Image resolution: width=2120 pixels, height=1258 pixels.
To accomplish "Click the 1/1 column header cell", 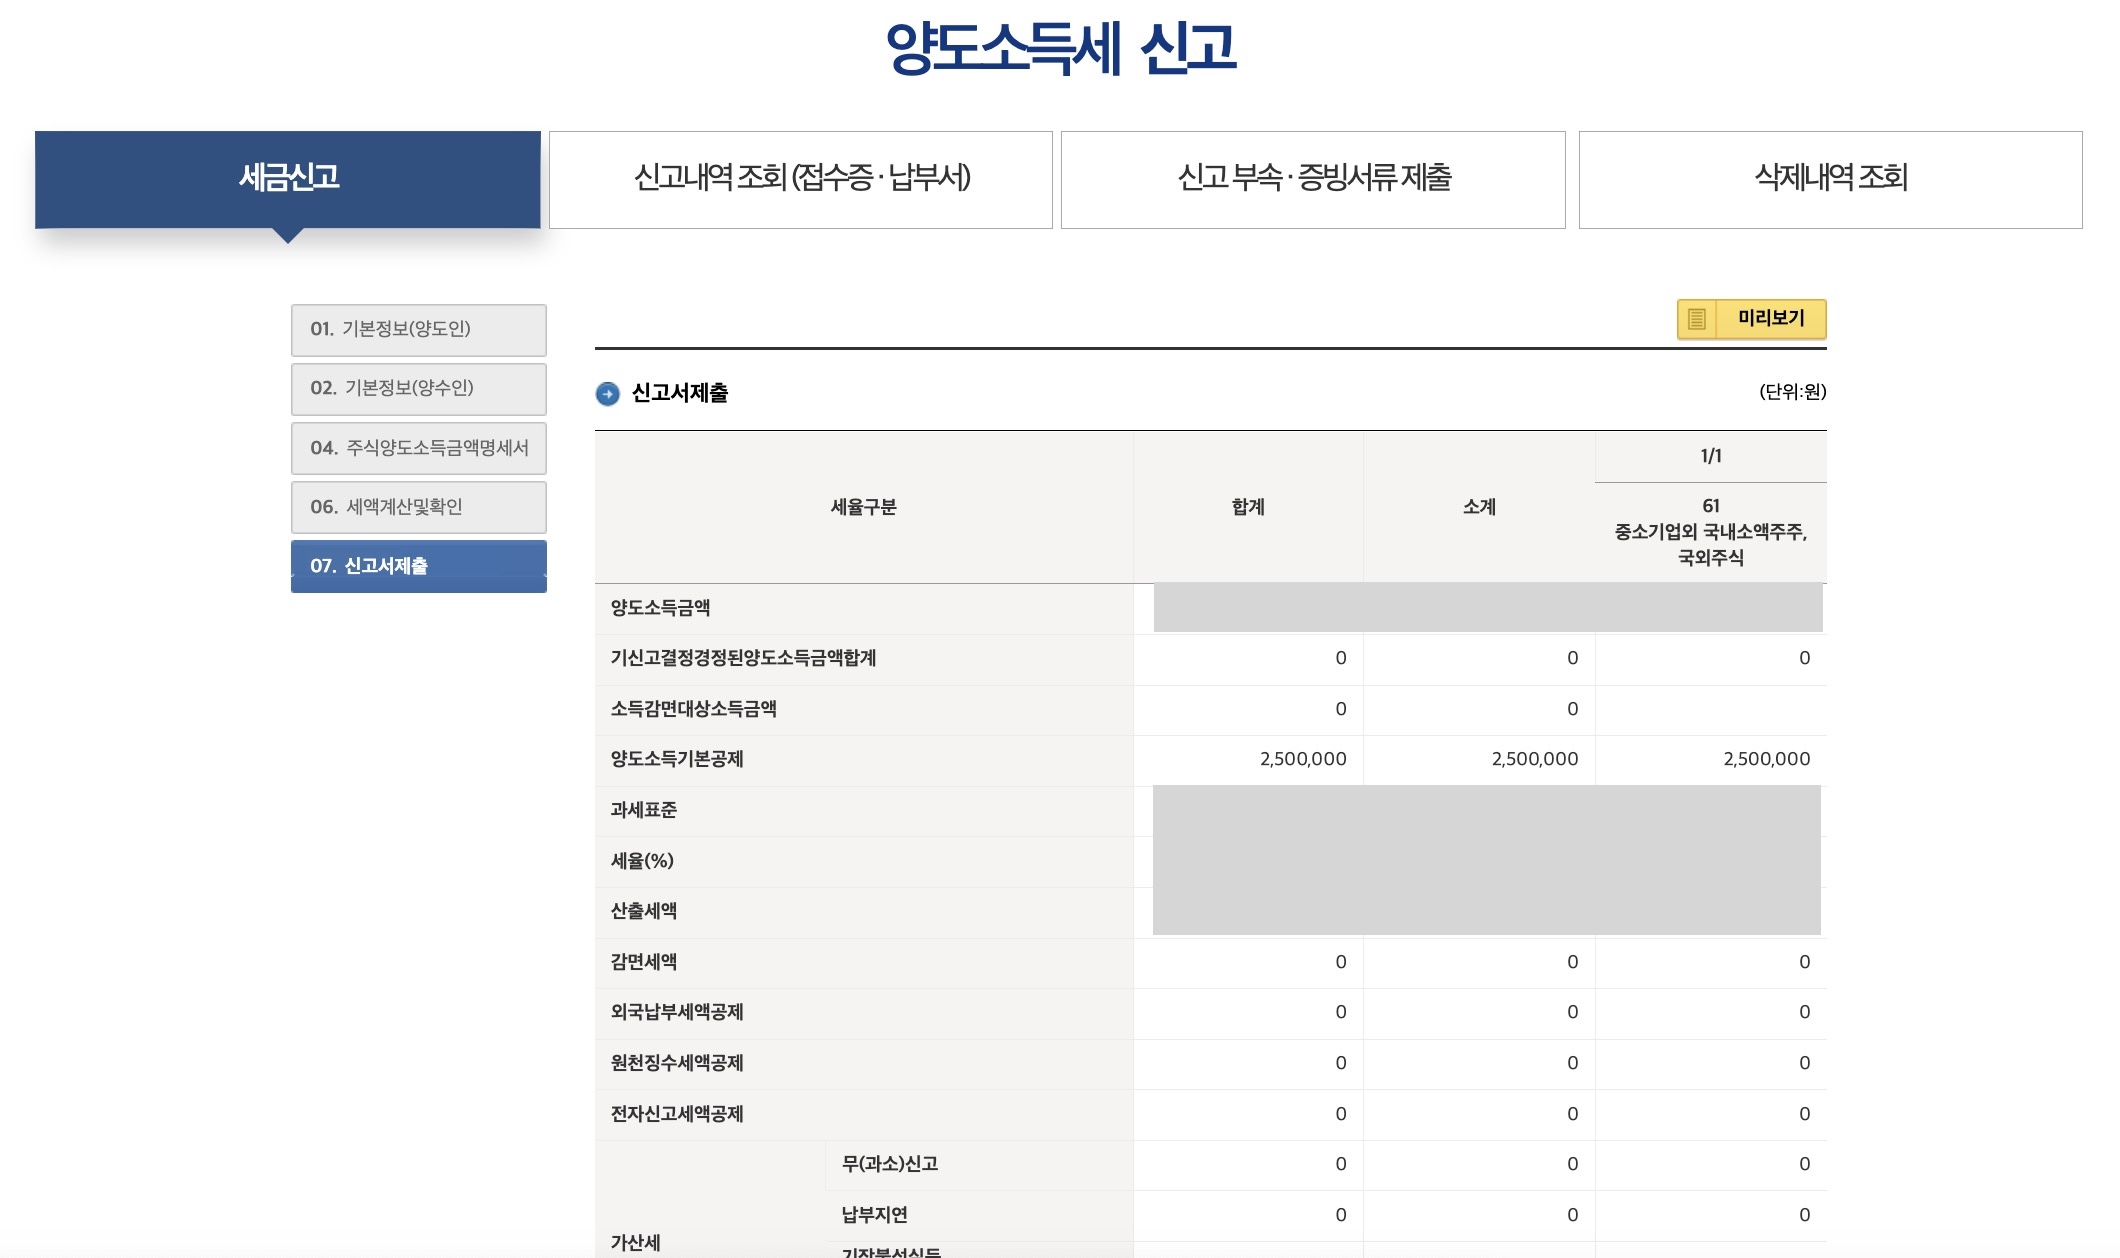I will 1710,456.
